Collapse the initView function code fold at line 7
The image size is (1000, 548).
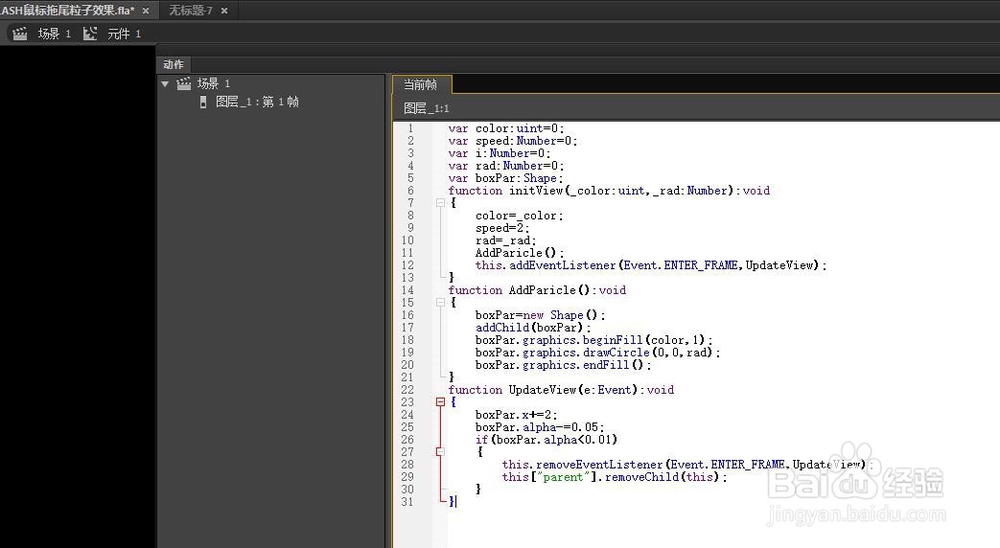click(x=440, y=203)
